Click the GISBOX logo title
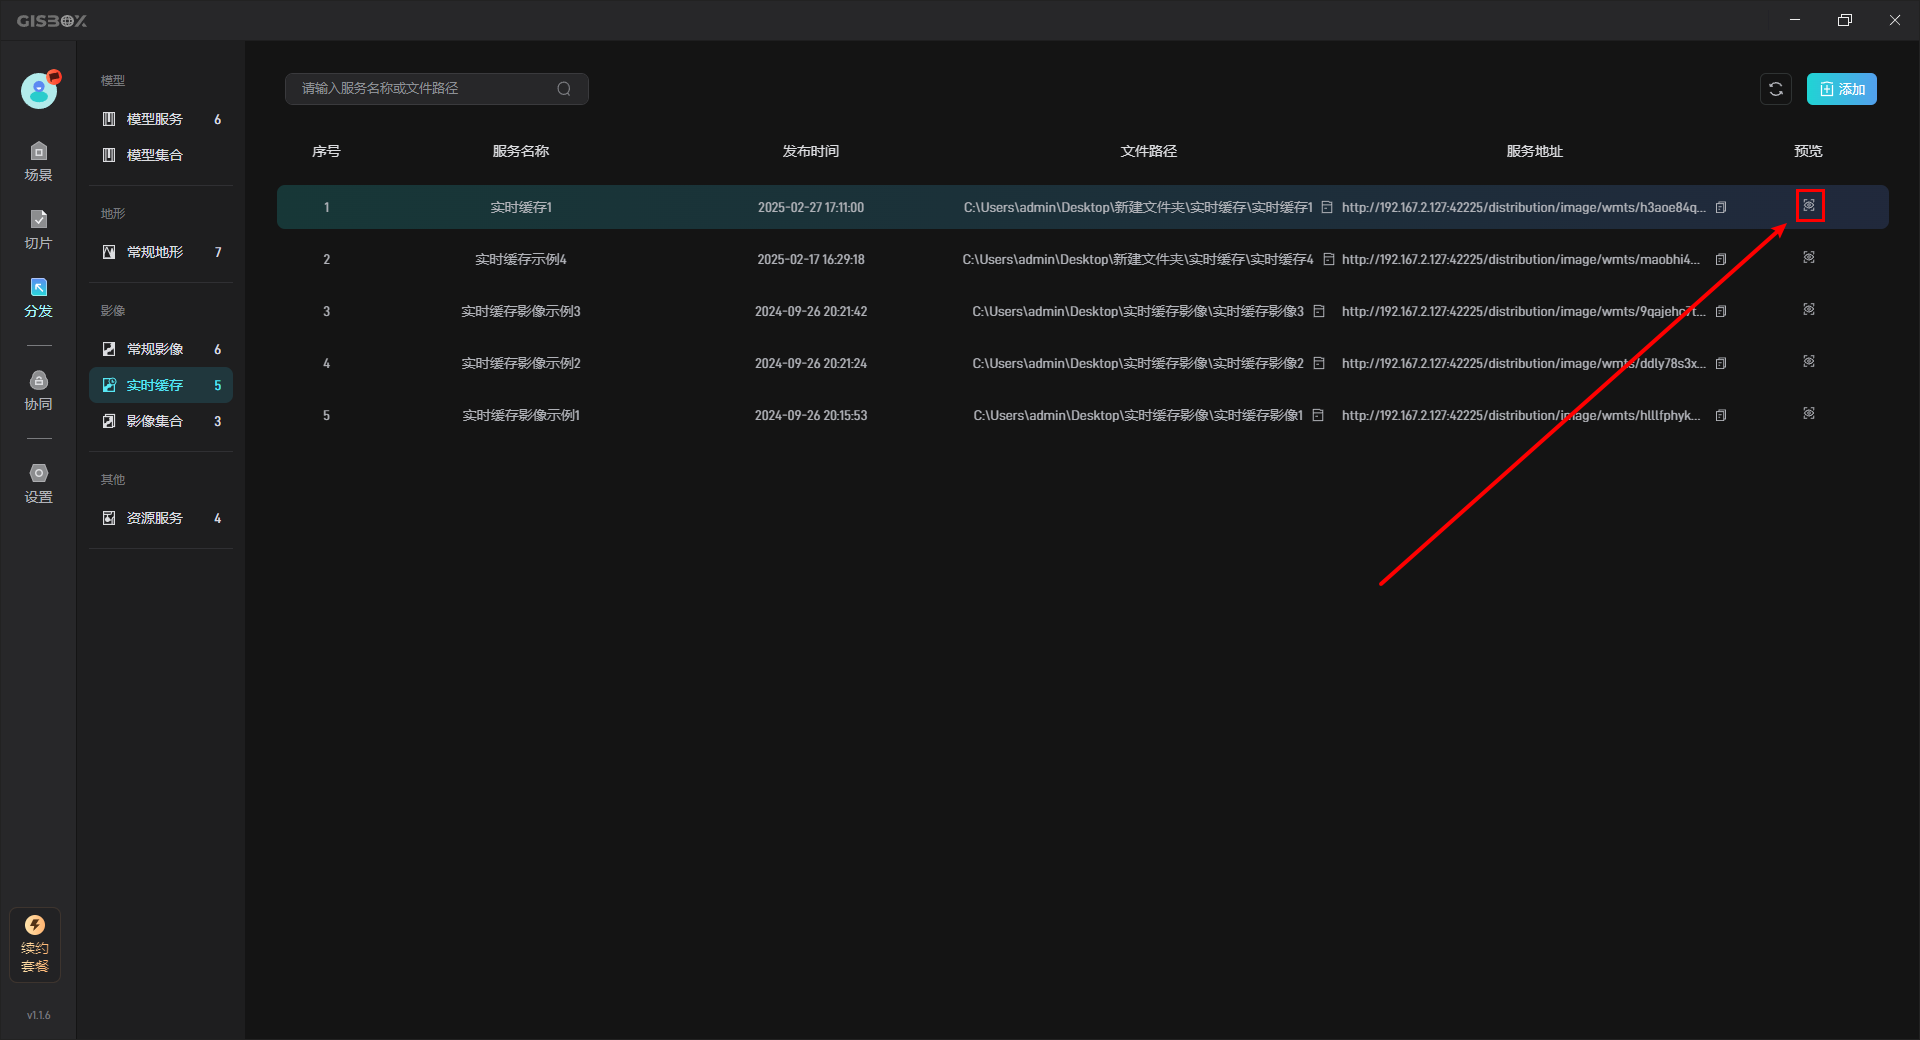Screen dimensions: 1920x1040 [x=52, y=20]
